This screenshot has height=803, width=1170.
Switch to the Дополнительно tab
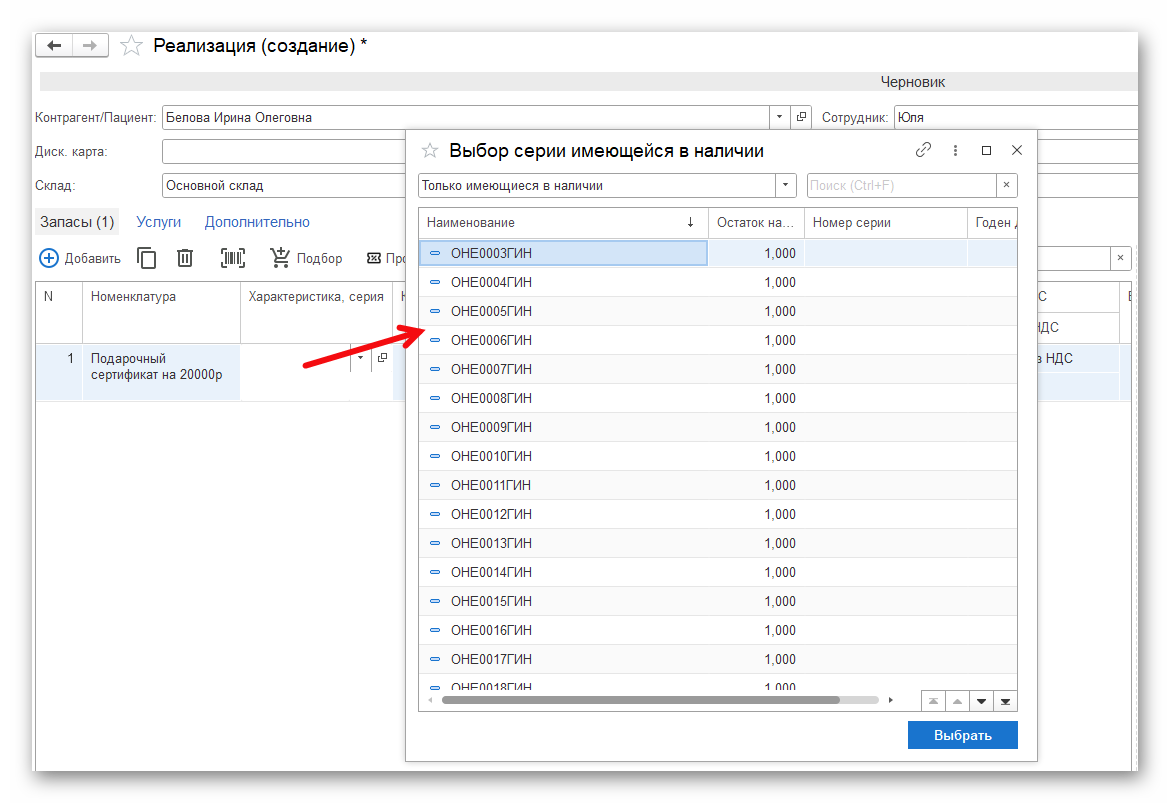(x=257, y=222)
